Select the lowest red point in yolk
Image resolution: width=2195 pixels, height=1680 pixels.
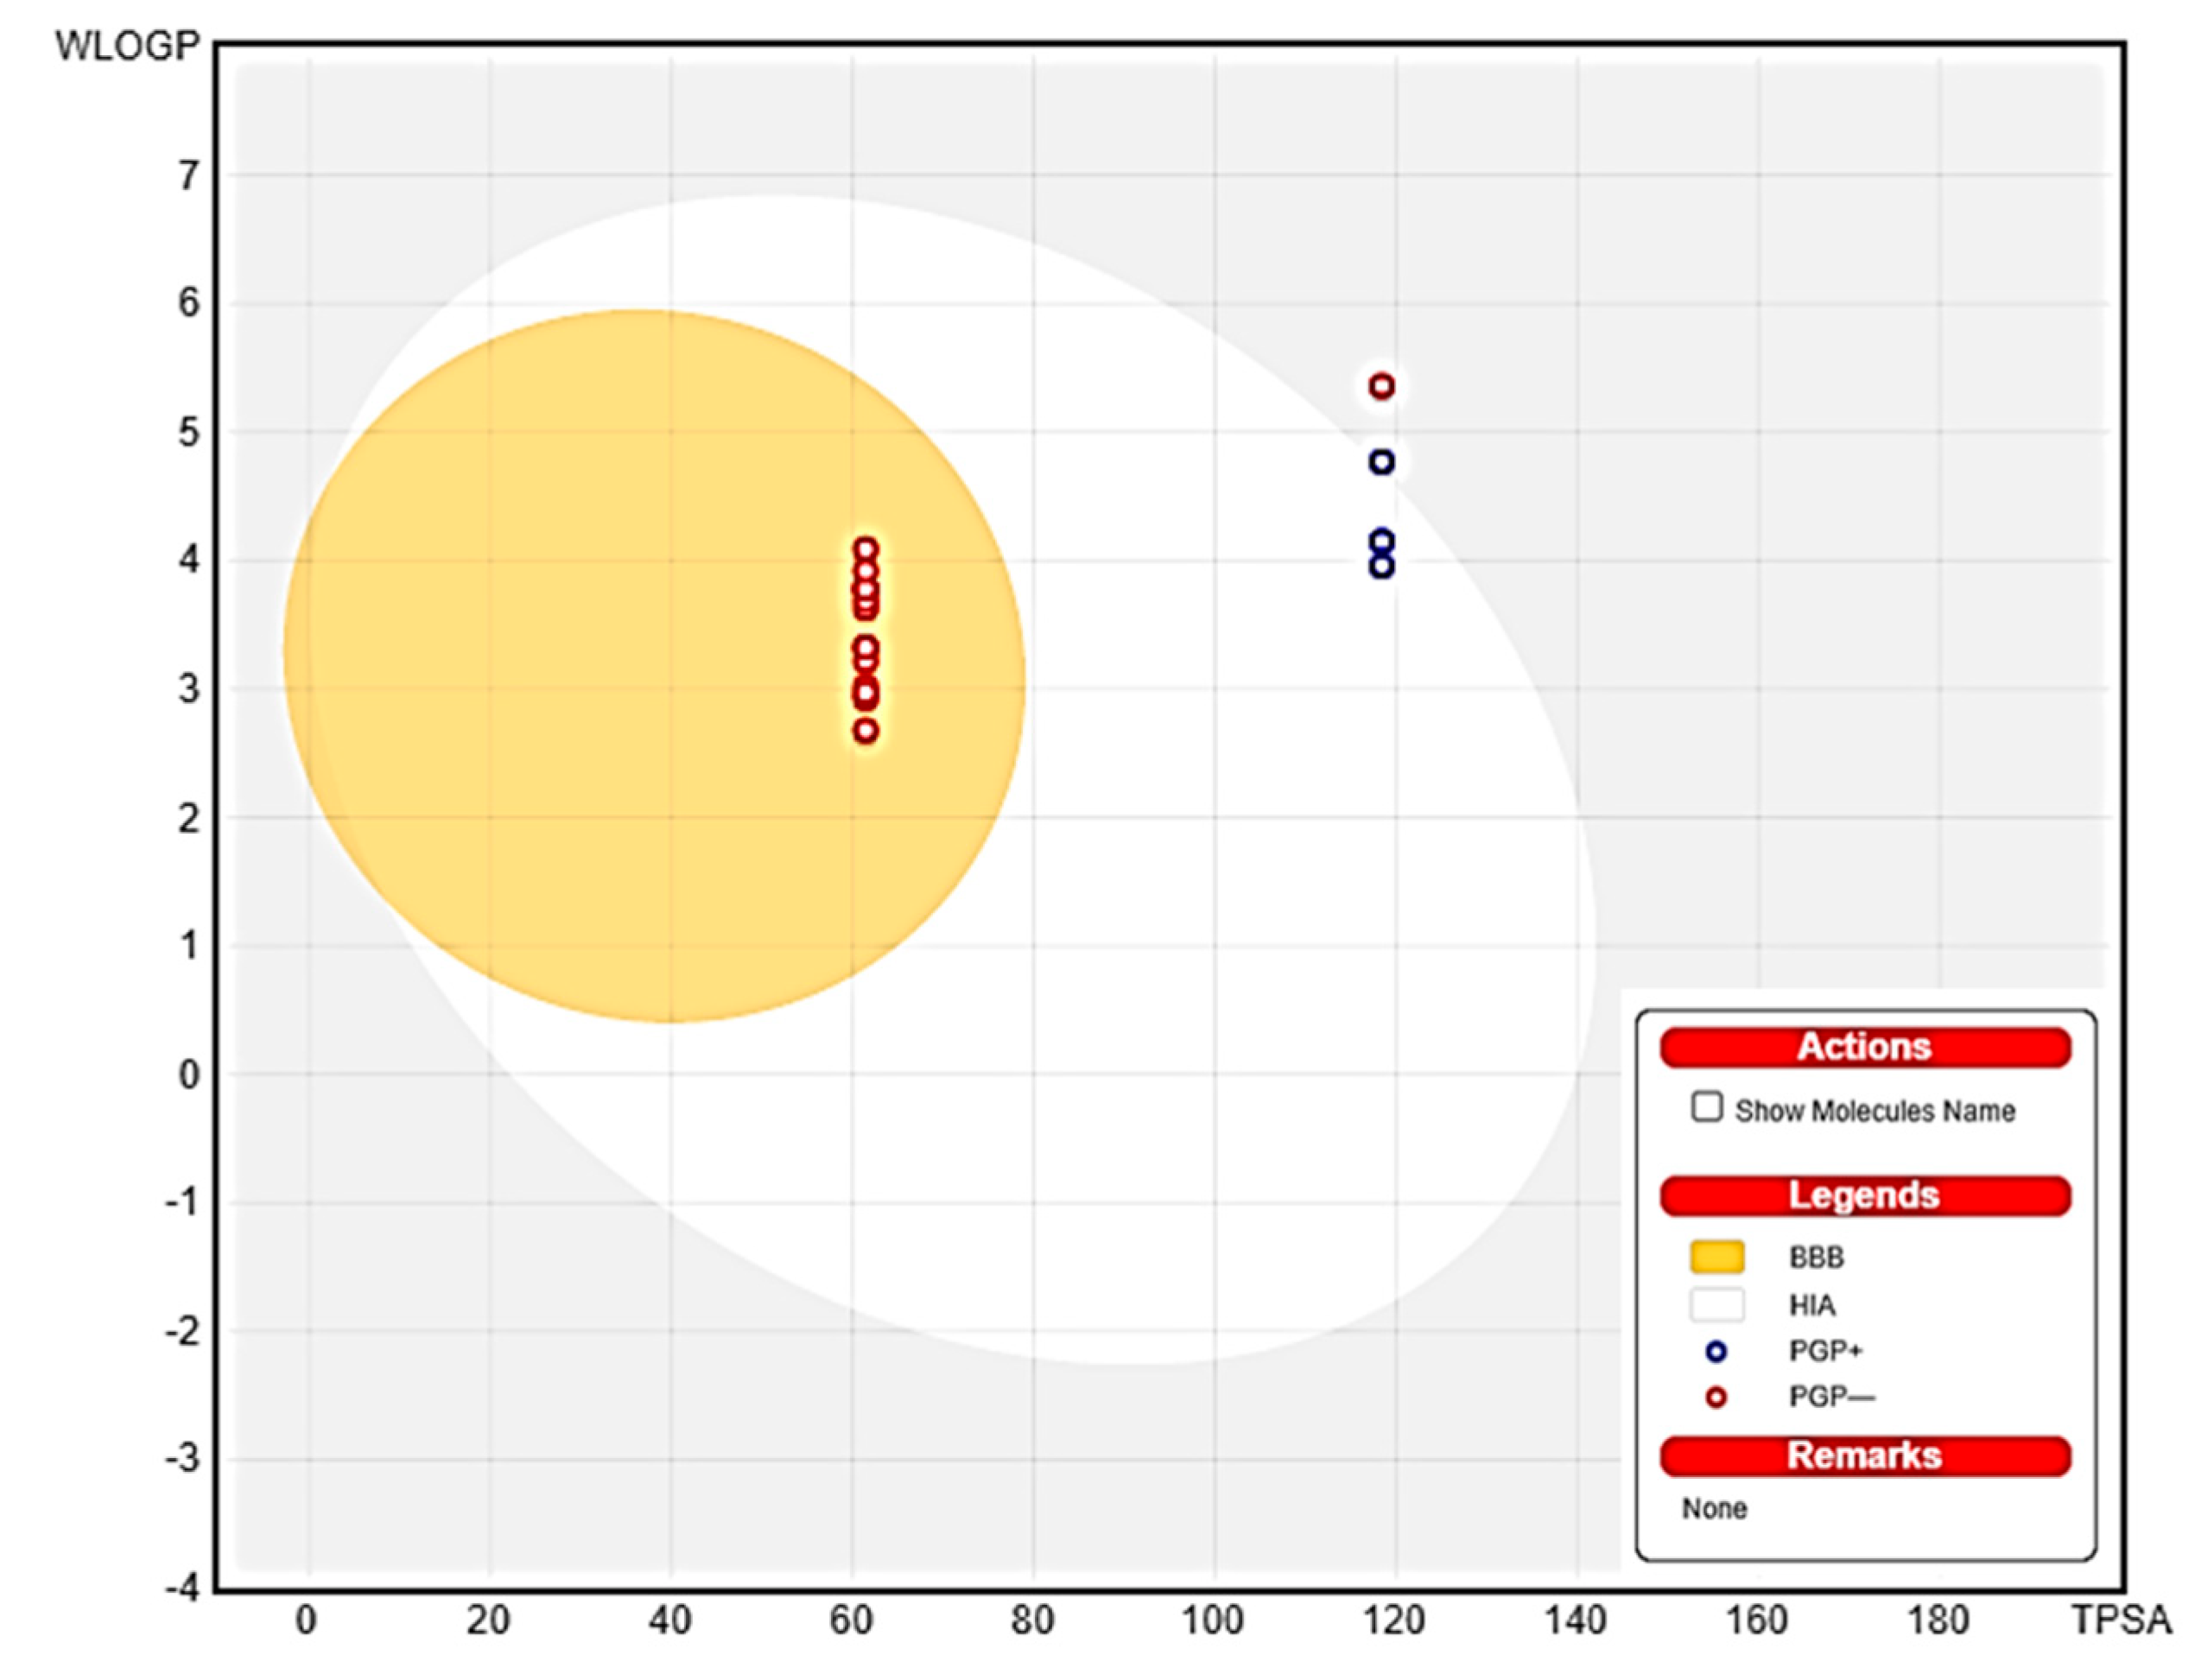click(866, 731)
